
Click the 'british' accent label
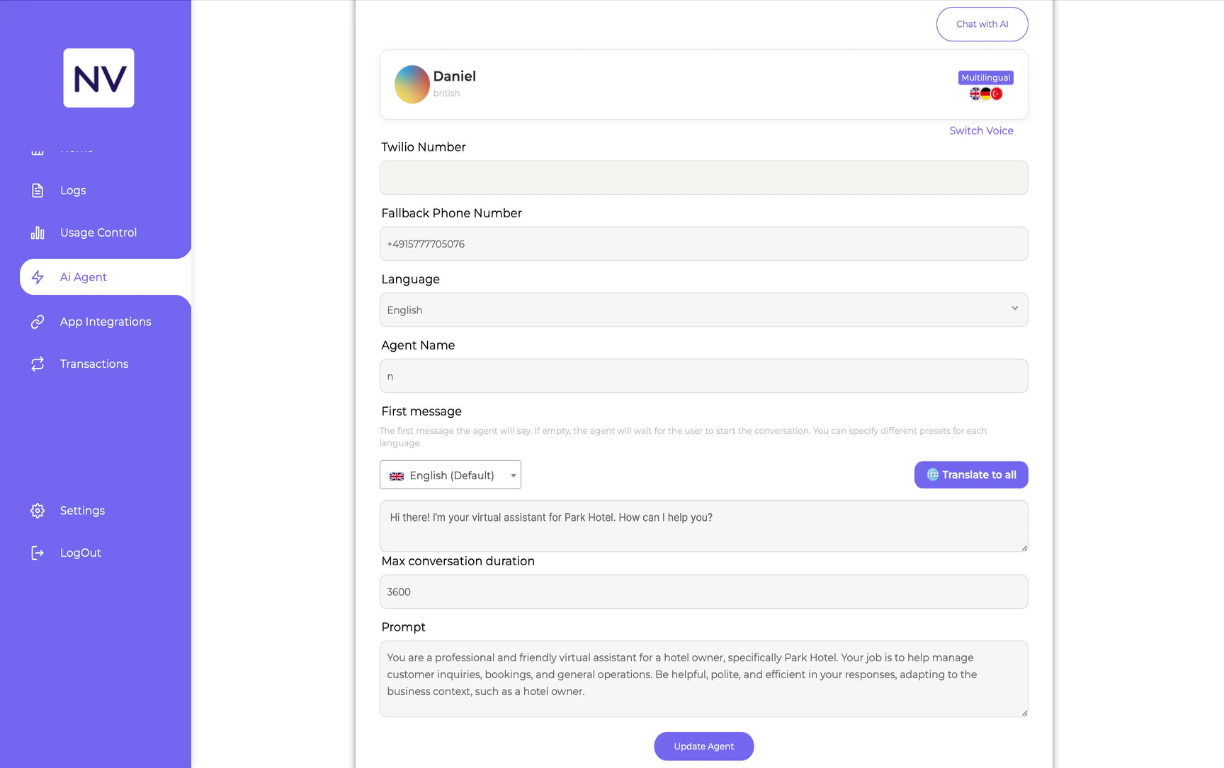pos(446,94)
